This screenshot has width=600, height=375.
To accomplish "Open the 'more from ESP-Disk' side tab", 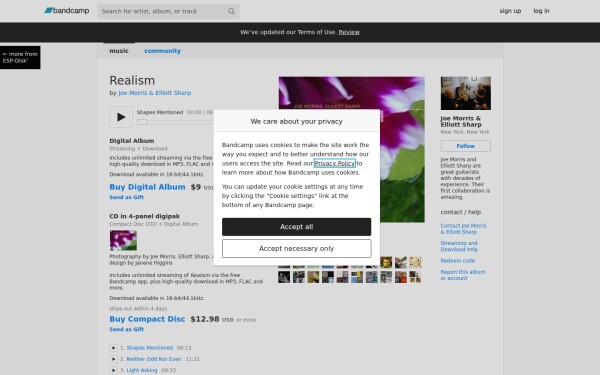I will coord(20,57).
